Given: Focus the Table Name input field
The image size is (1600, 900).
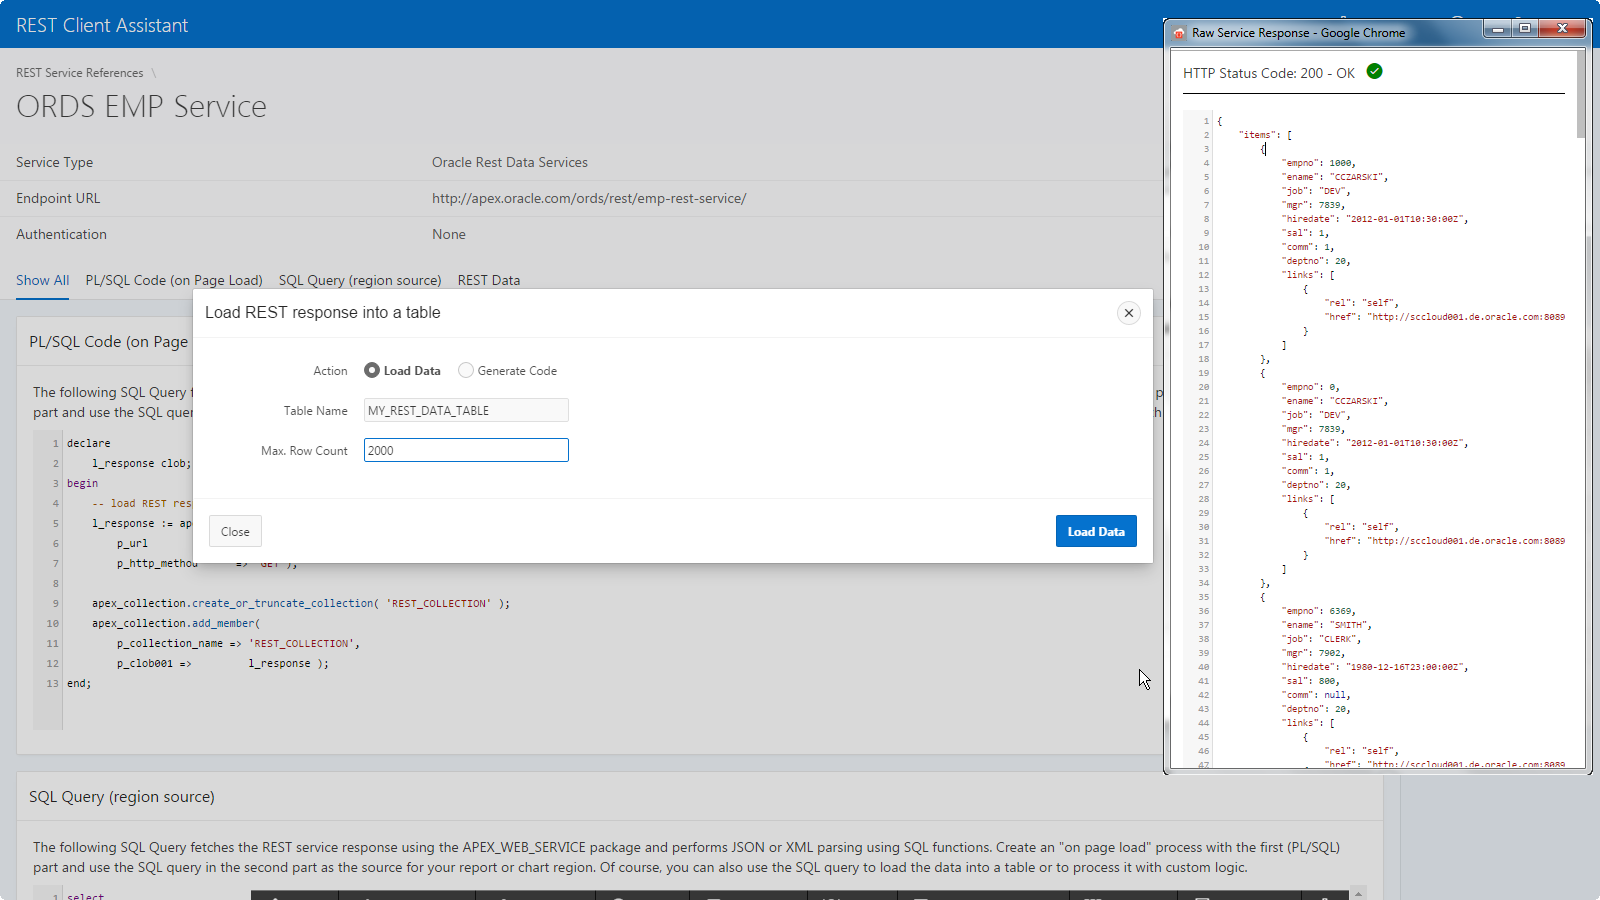Looking at the screenshot, I should 466,410.
